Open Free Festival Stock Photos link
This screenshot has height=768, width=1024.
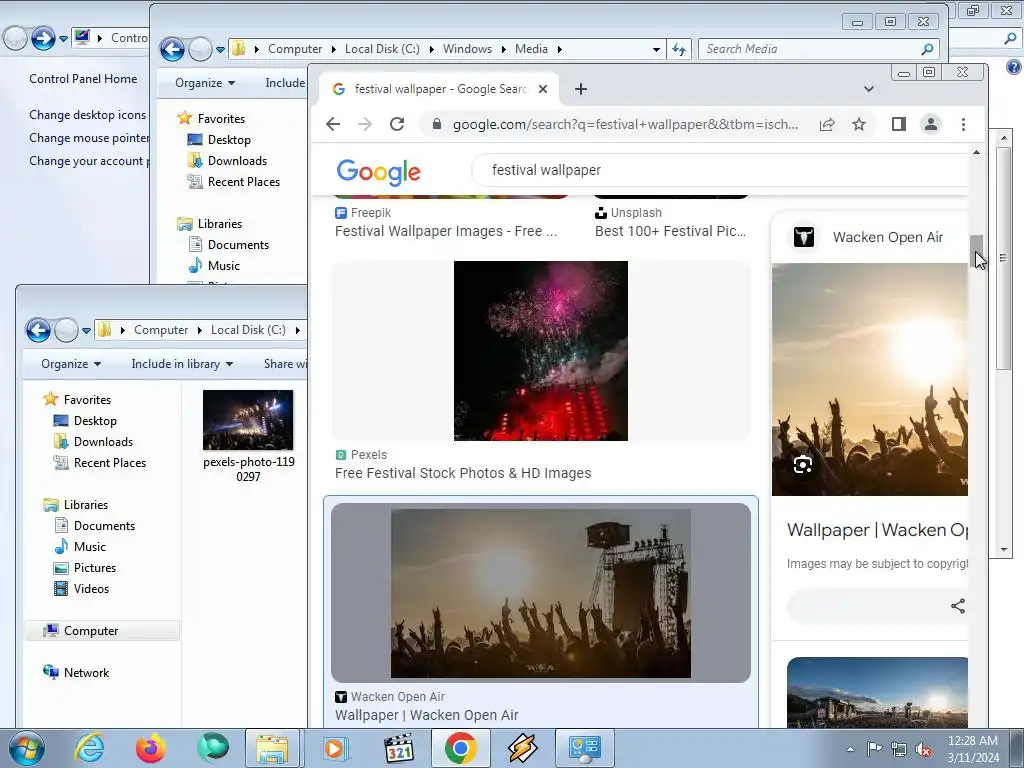(463, 473)
